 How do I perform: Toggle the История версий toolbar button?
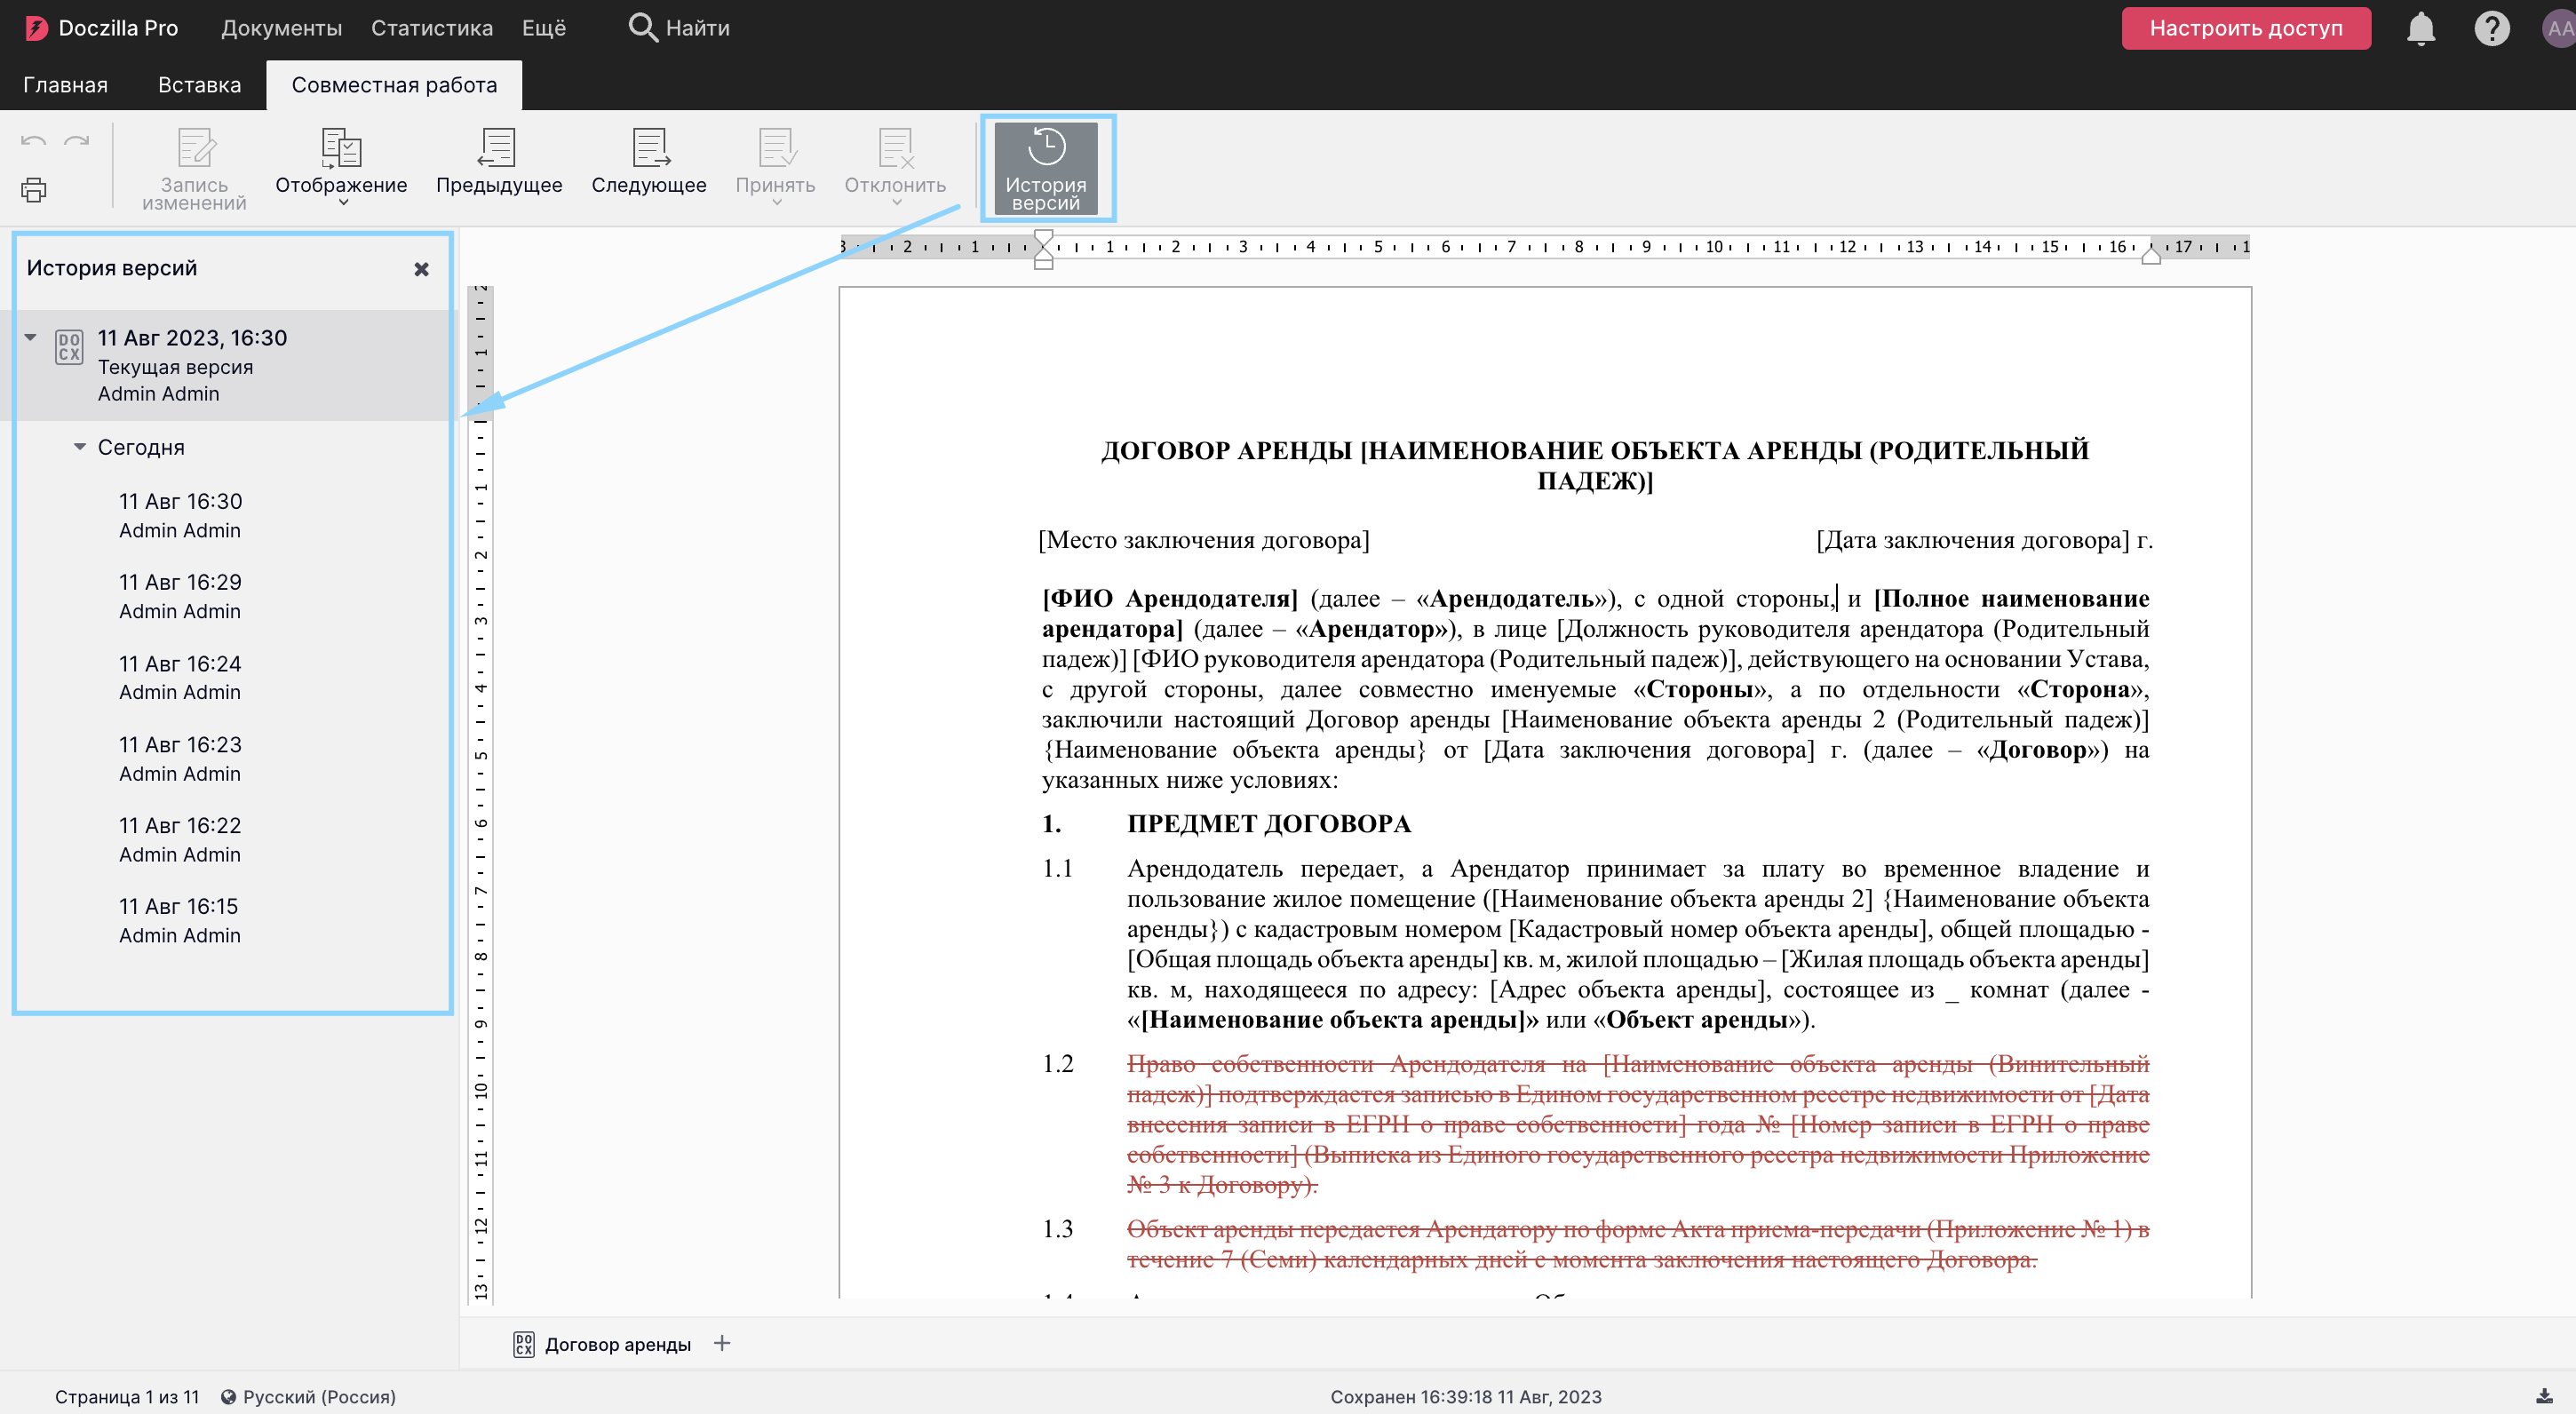pyautogui.click(x=1045, y=168)
